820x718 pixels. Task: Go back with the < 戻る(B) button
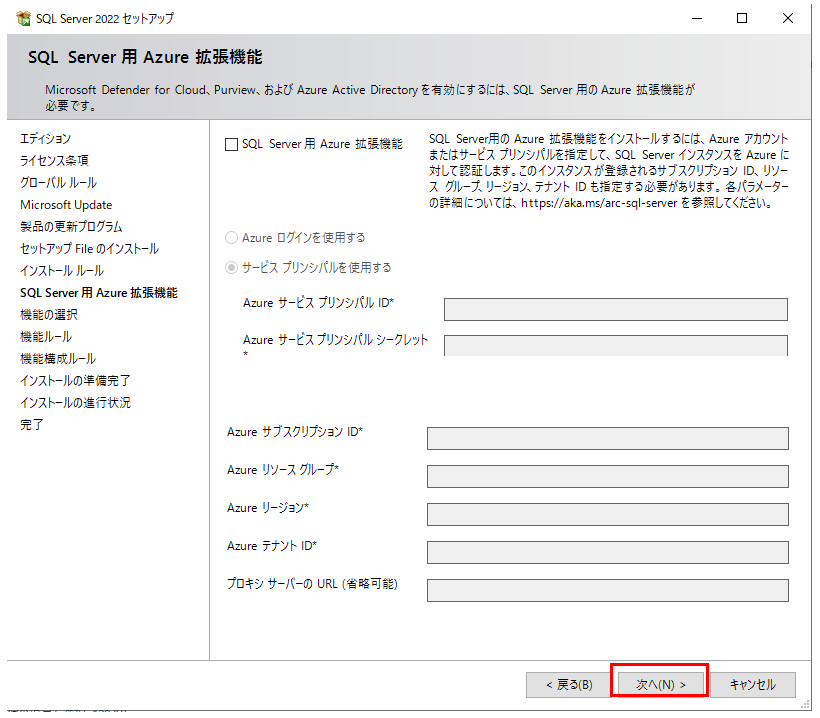(566, 684)
